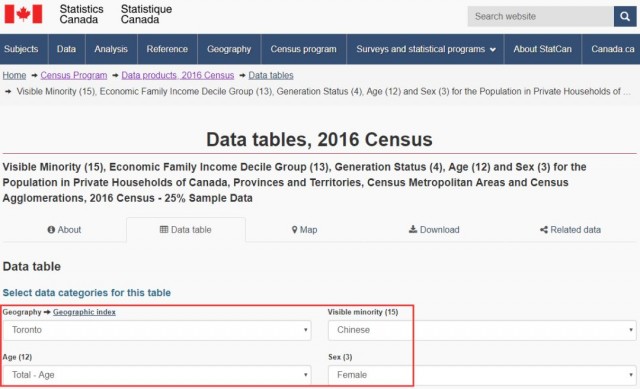
Task: Click the Canadian flag logo
Action: click(23, 14)
